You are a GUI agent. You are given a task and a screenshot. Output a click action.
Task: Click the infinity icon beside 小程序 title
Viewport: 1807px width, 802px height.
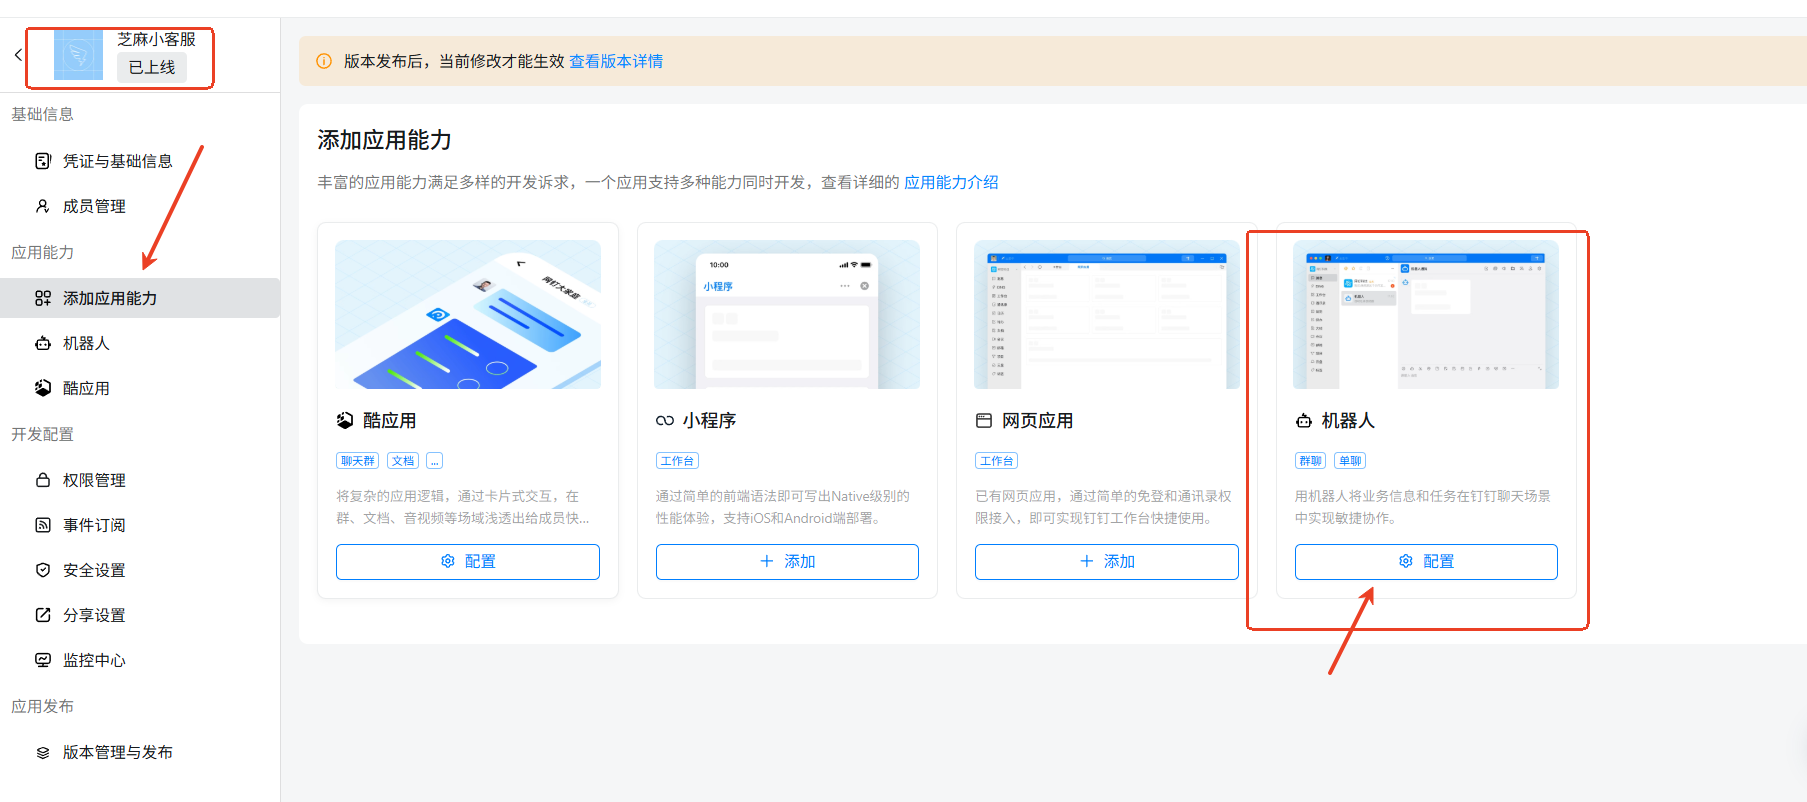(x=665, y=421)
